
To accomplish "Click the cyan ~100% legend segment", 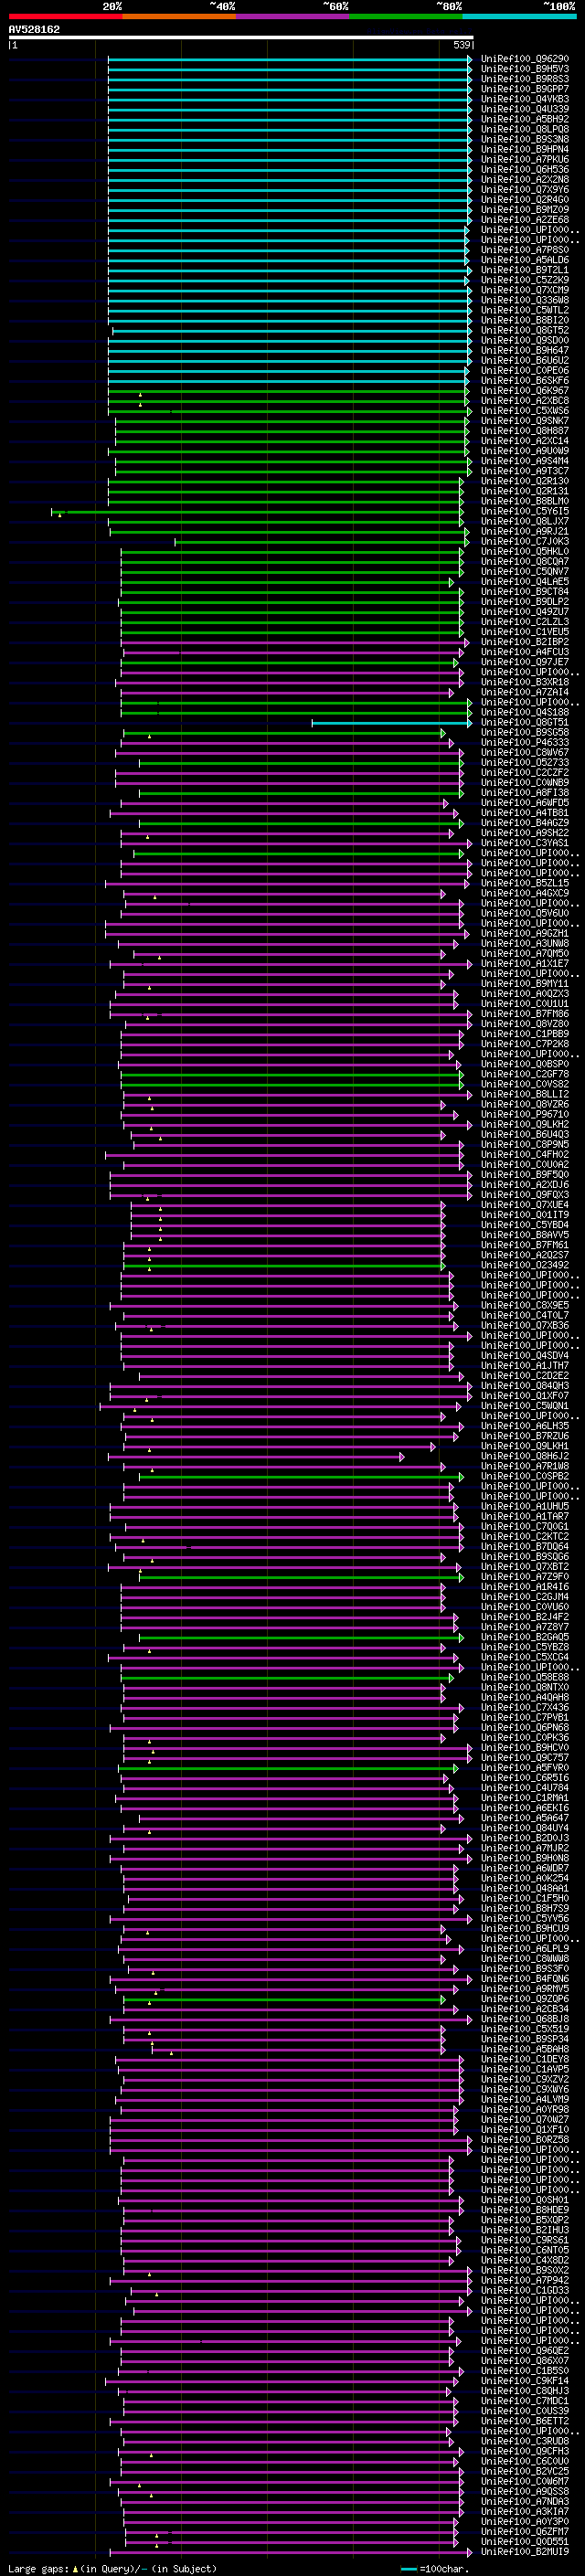I will (519, 17).
